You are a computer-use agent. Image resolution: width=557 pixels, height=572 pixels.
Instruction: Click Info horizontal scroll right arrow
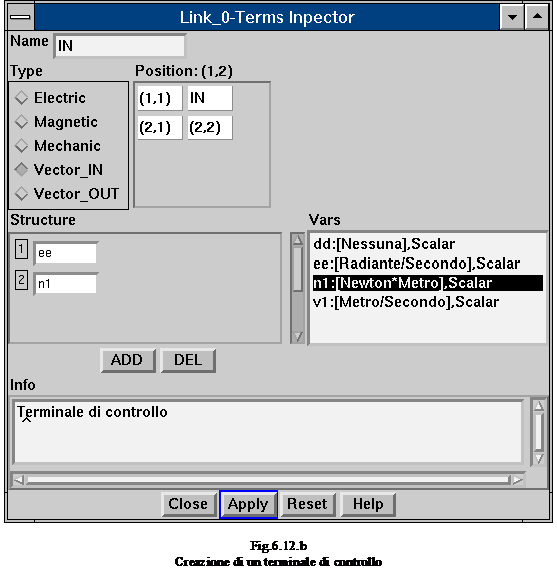pyautogui.click(x=518, y=480)
